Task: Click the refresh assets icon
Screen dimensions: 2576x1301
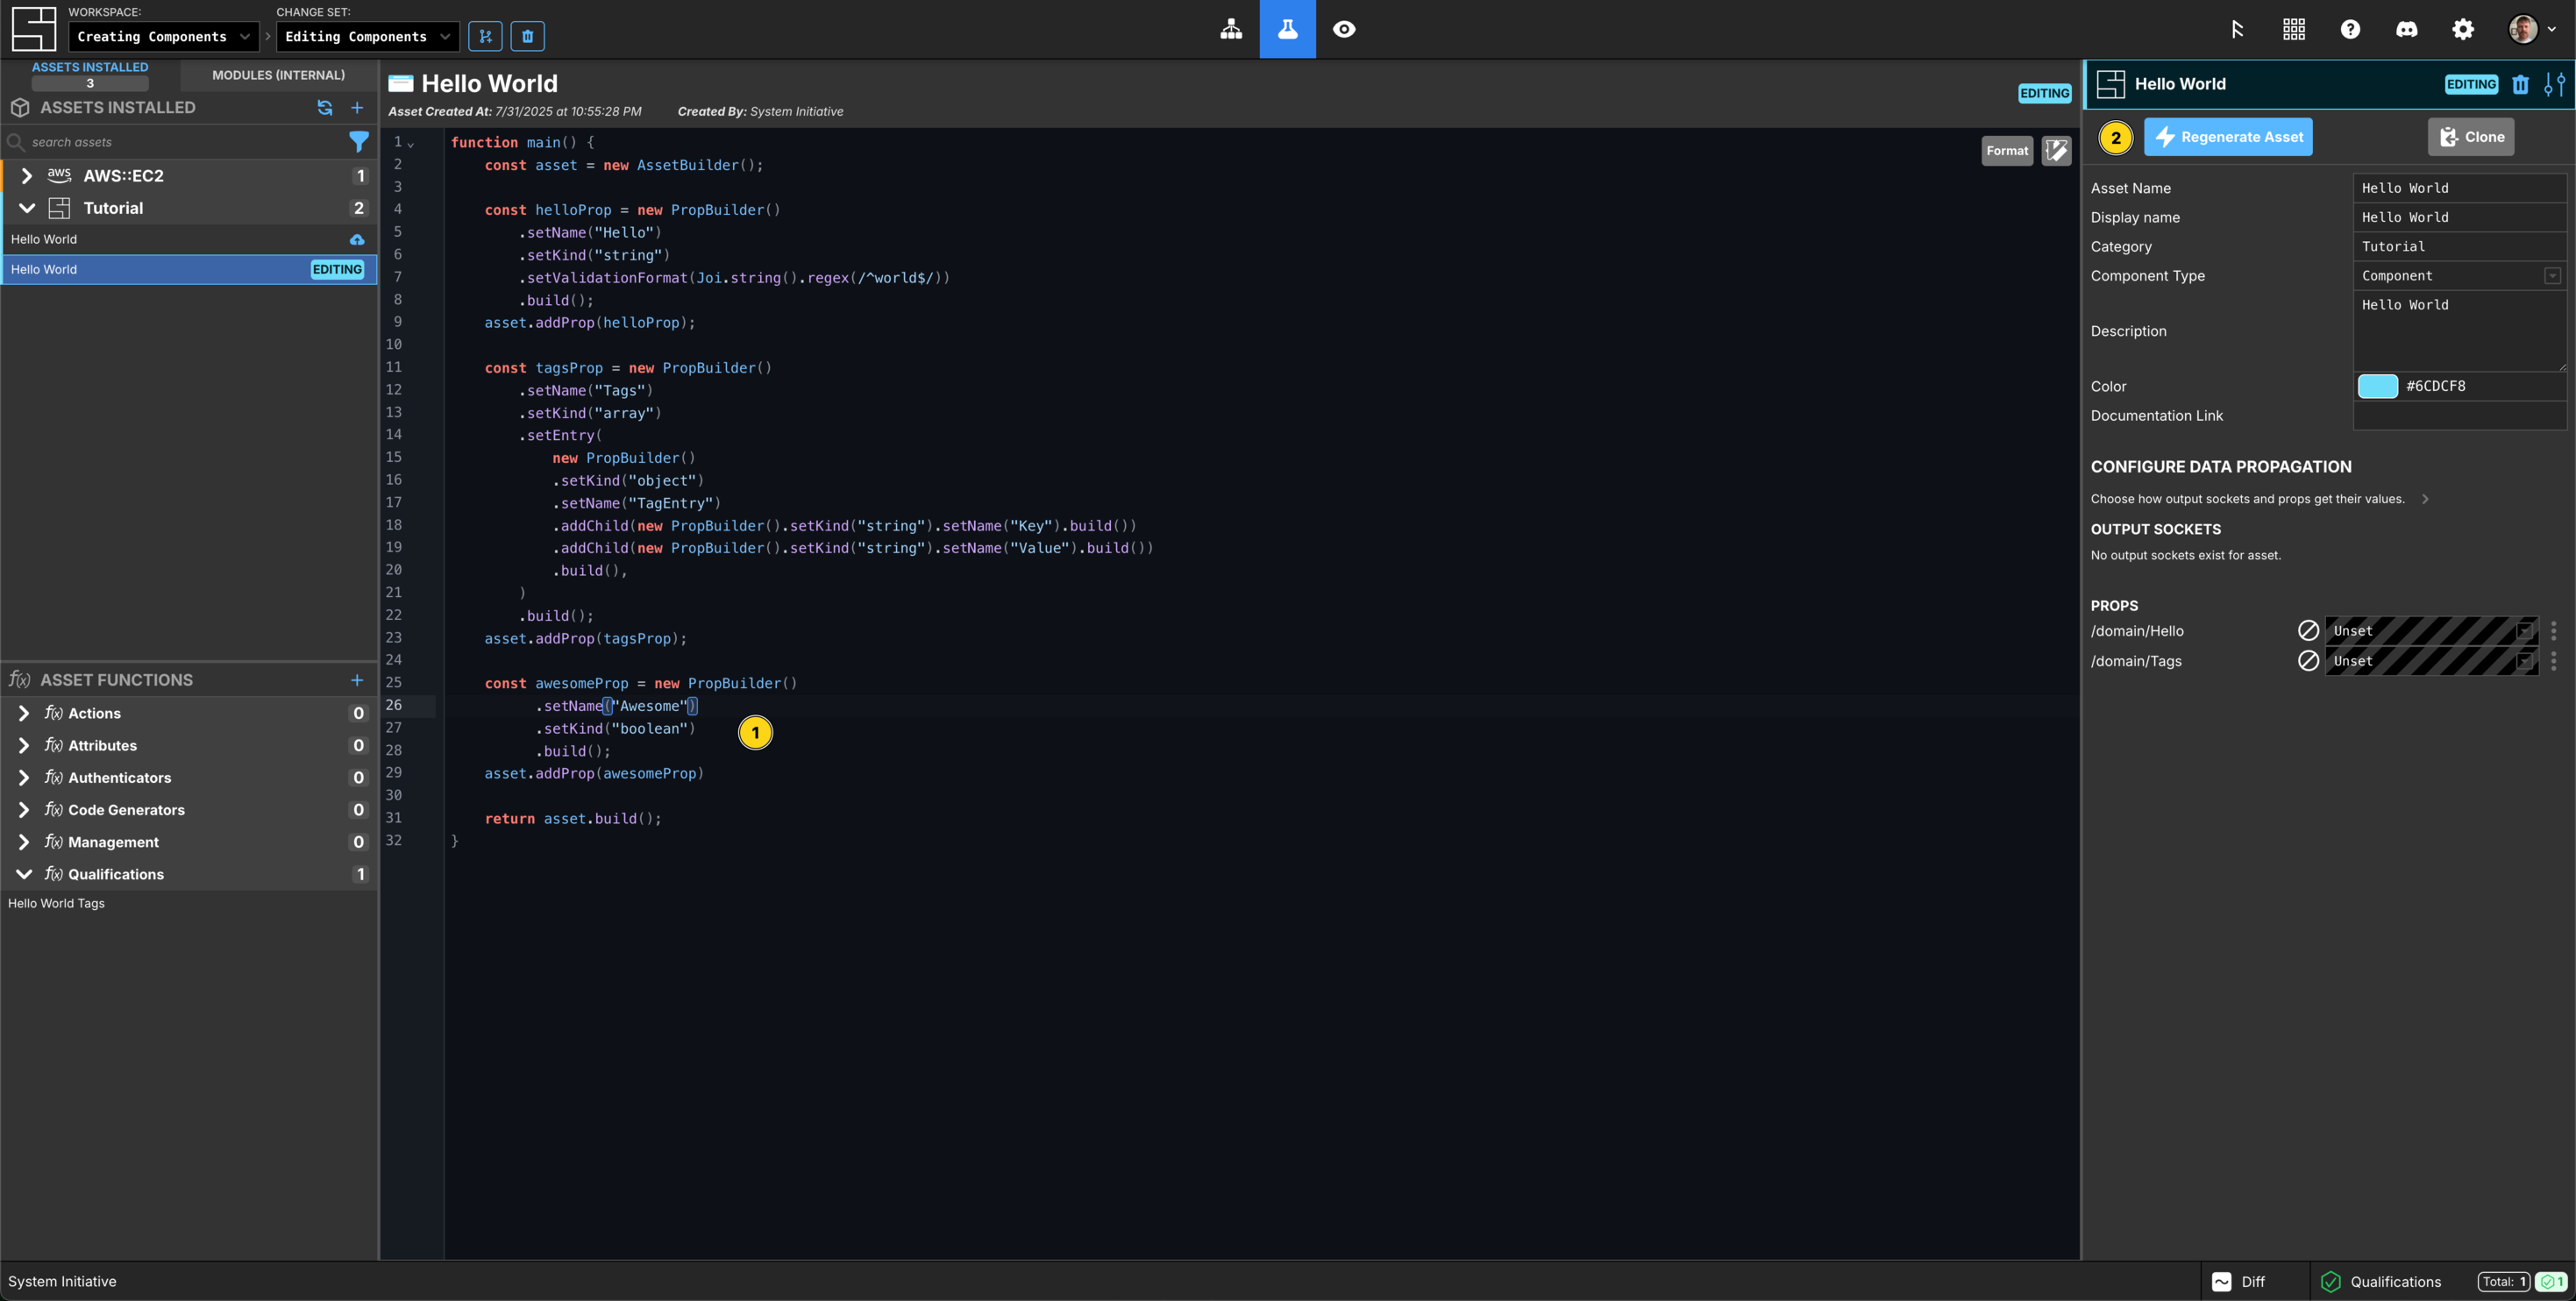Action: pos(325,107)
